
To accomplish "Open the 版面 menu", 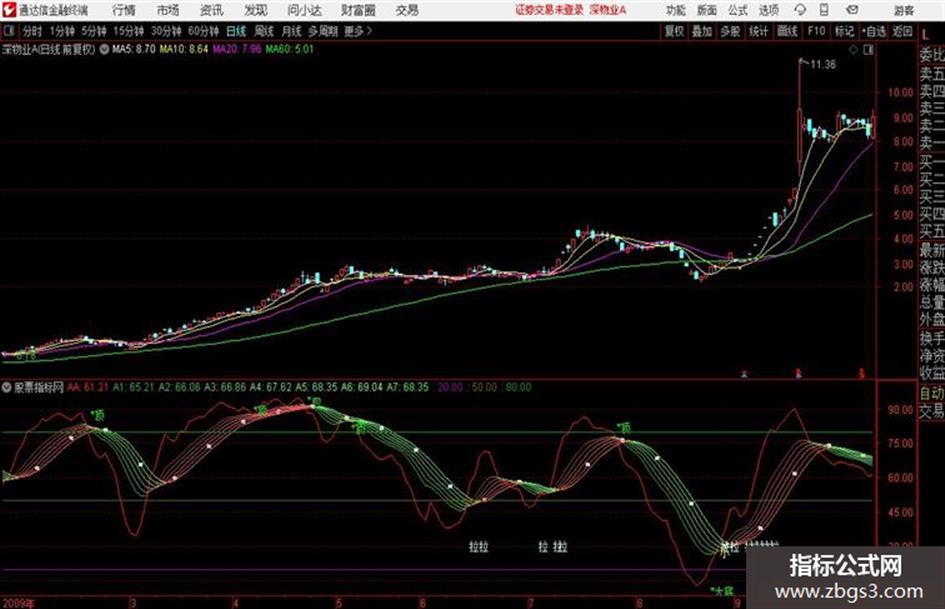I will click(x=706, y=10).
